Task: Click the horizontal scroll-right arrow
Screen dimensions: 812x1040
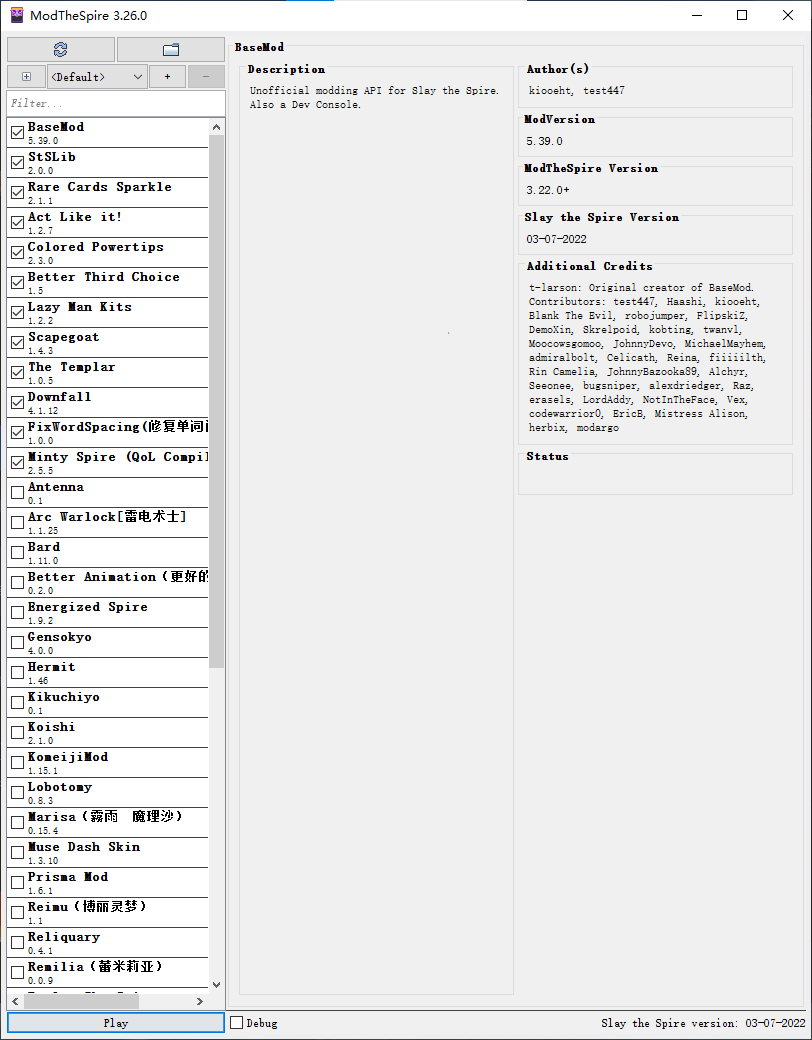Action: coord(200,1001)
